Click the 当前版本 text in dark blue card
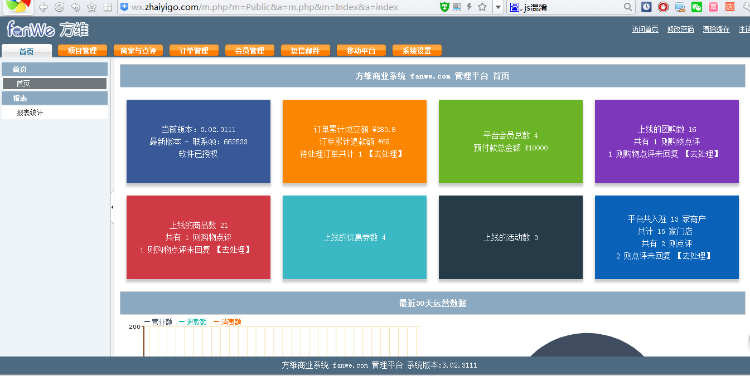The height and width of the screenshot is (376, 750). tap(198, 129)
